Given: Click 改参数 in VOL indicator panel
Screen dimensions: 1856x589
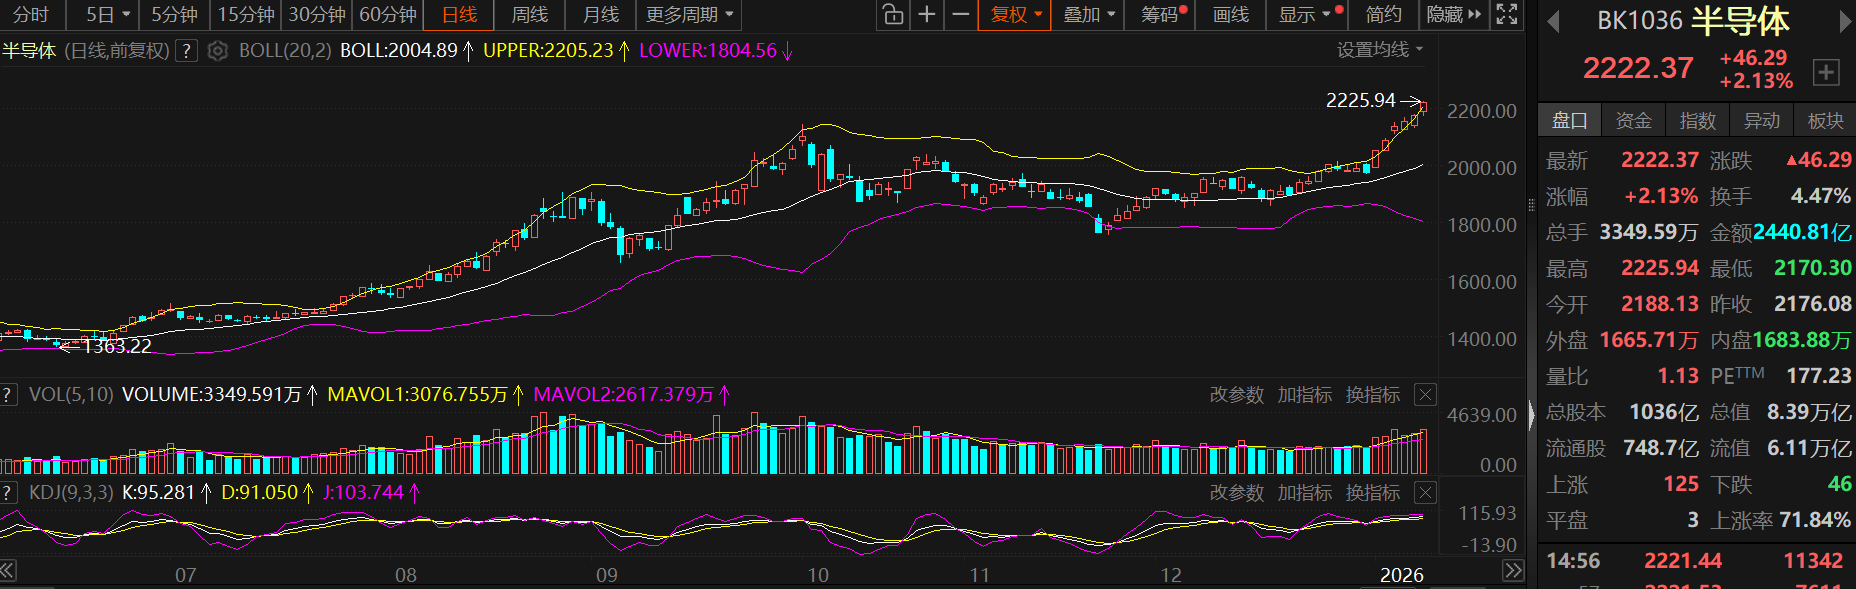Looking at the screenshot, I should (1236, 395).
